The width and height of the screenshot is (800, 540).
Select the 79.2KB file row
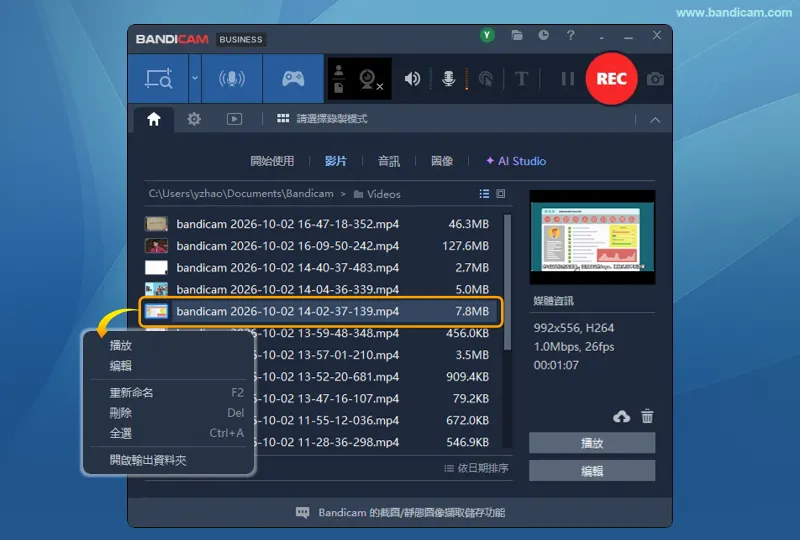click(x=378, y=399)
